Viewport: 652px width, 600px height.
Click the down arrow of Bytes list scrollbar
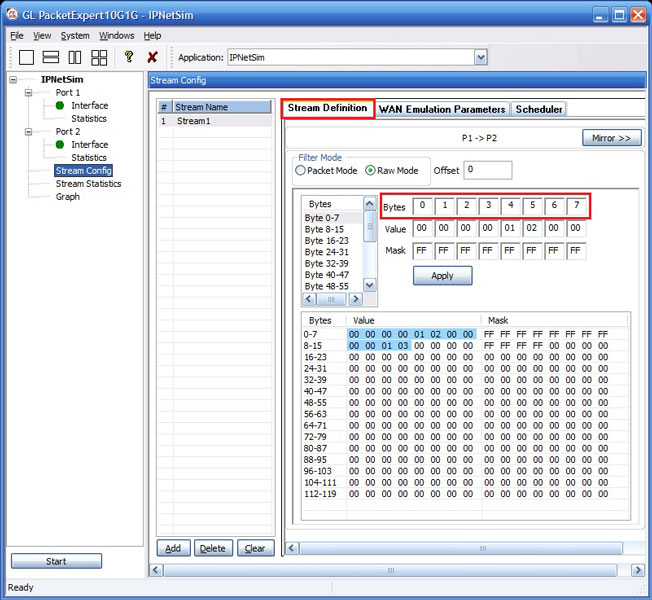pyautogui.click(x=369, y=285)
